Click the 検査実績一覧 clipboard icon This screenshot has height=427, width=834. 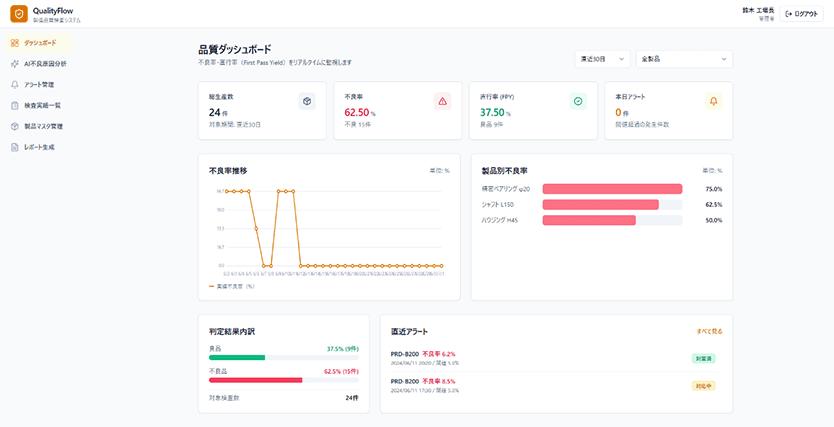pyautogui.click(x=14, y=105)
